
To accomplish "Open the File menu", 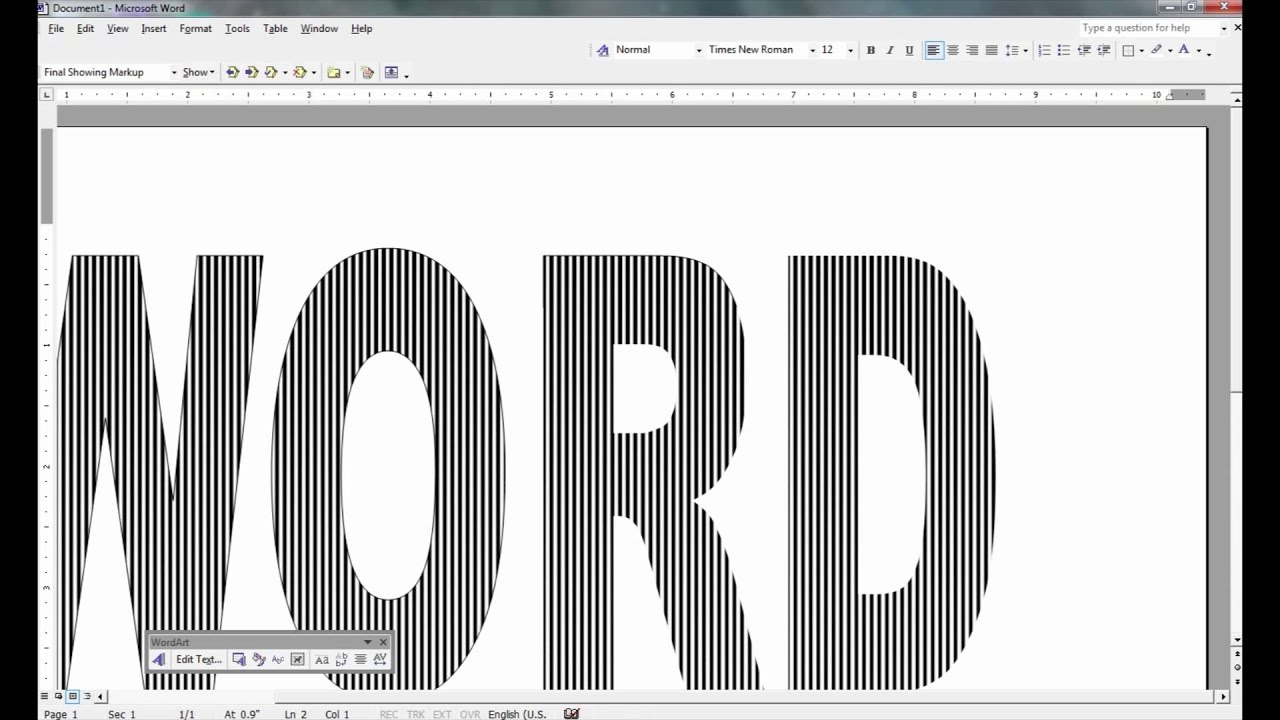I will pos(56,28).
